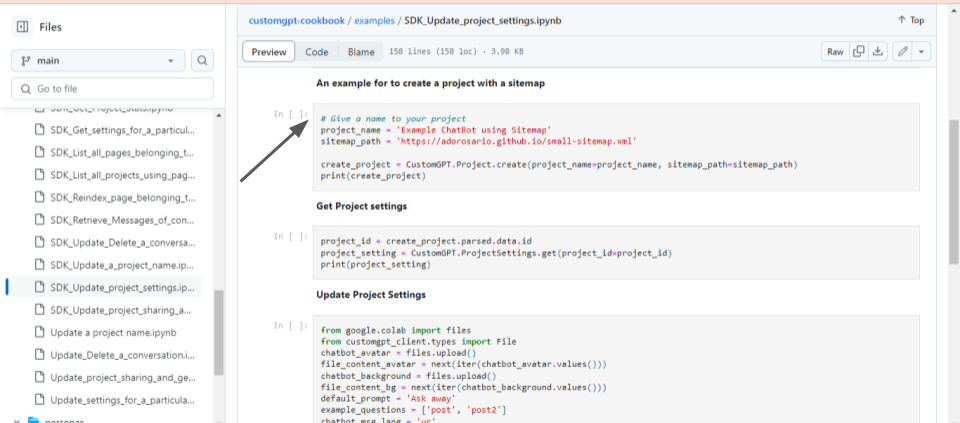The height and width of the screenshot is (423, 960).
Task: Open the main branch dropdown
Action: 98,61
